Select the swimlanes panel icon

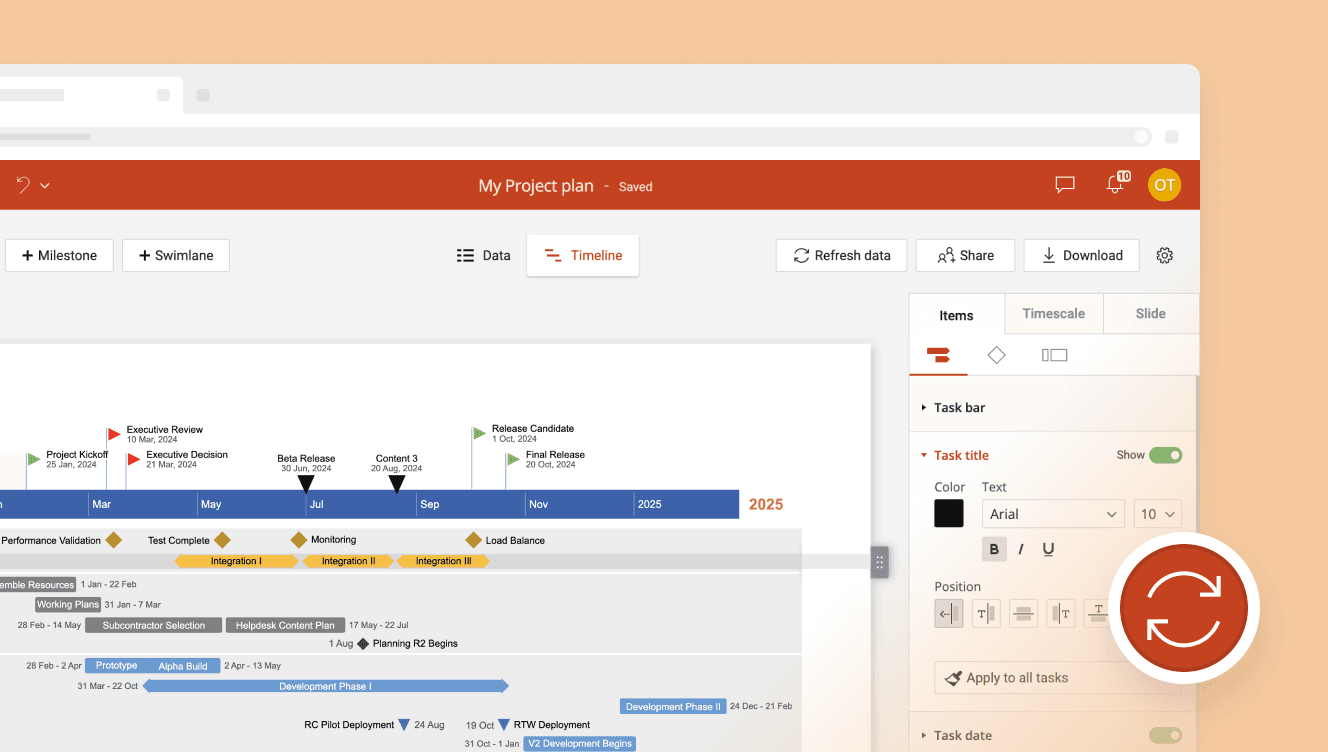1055,355
